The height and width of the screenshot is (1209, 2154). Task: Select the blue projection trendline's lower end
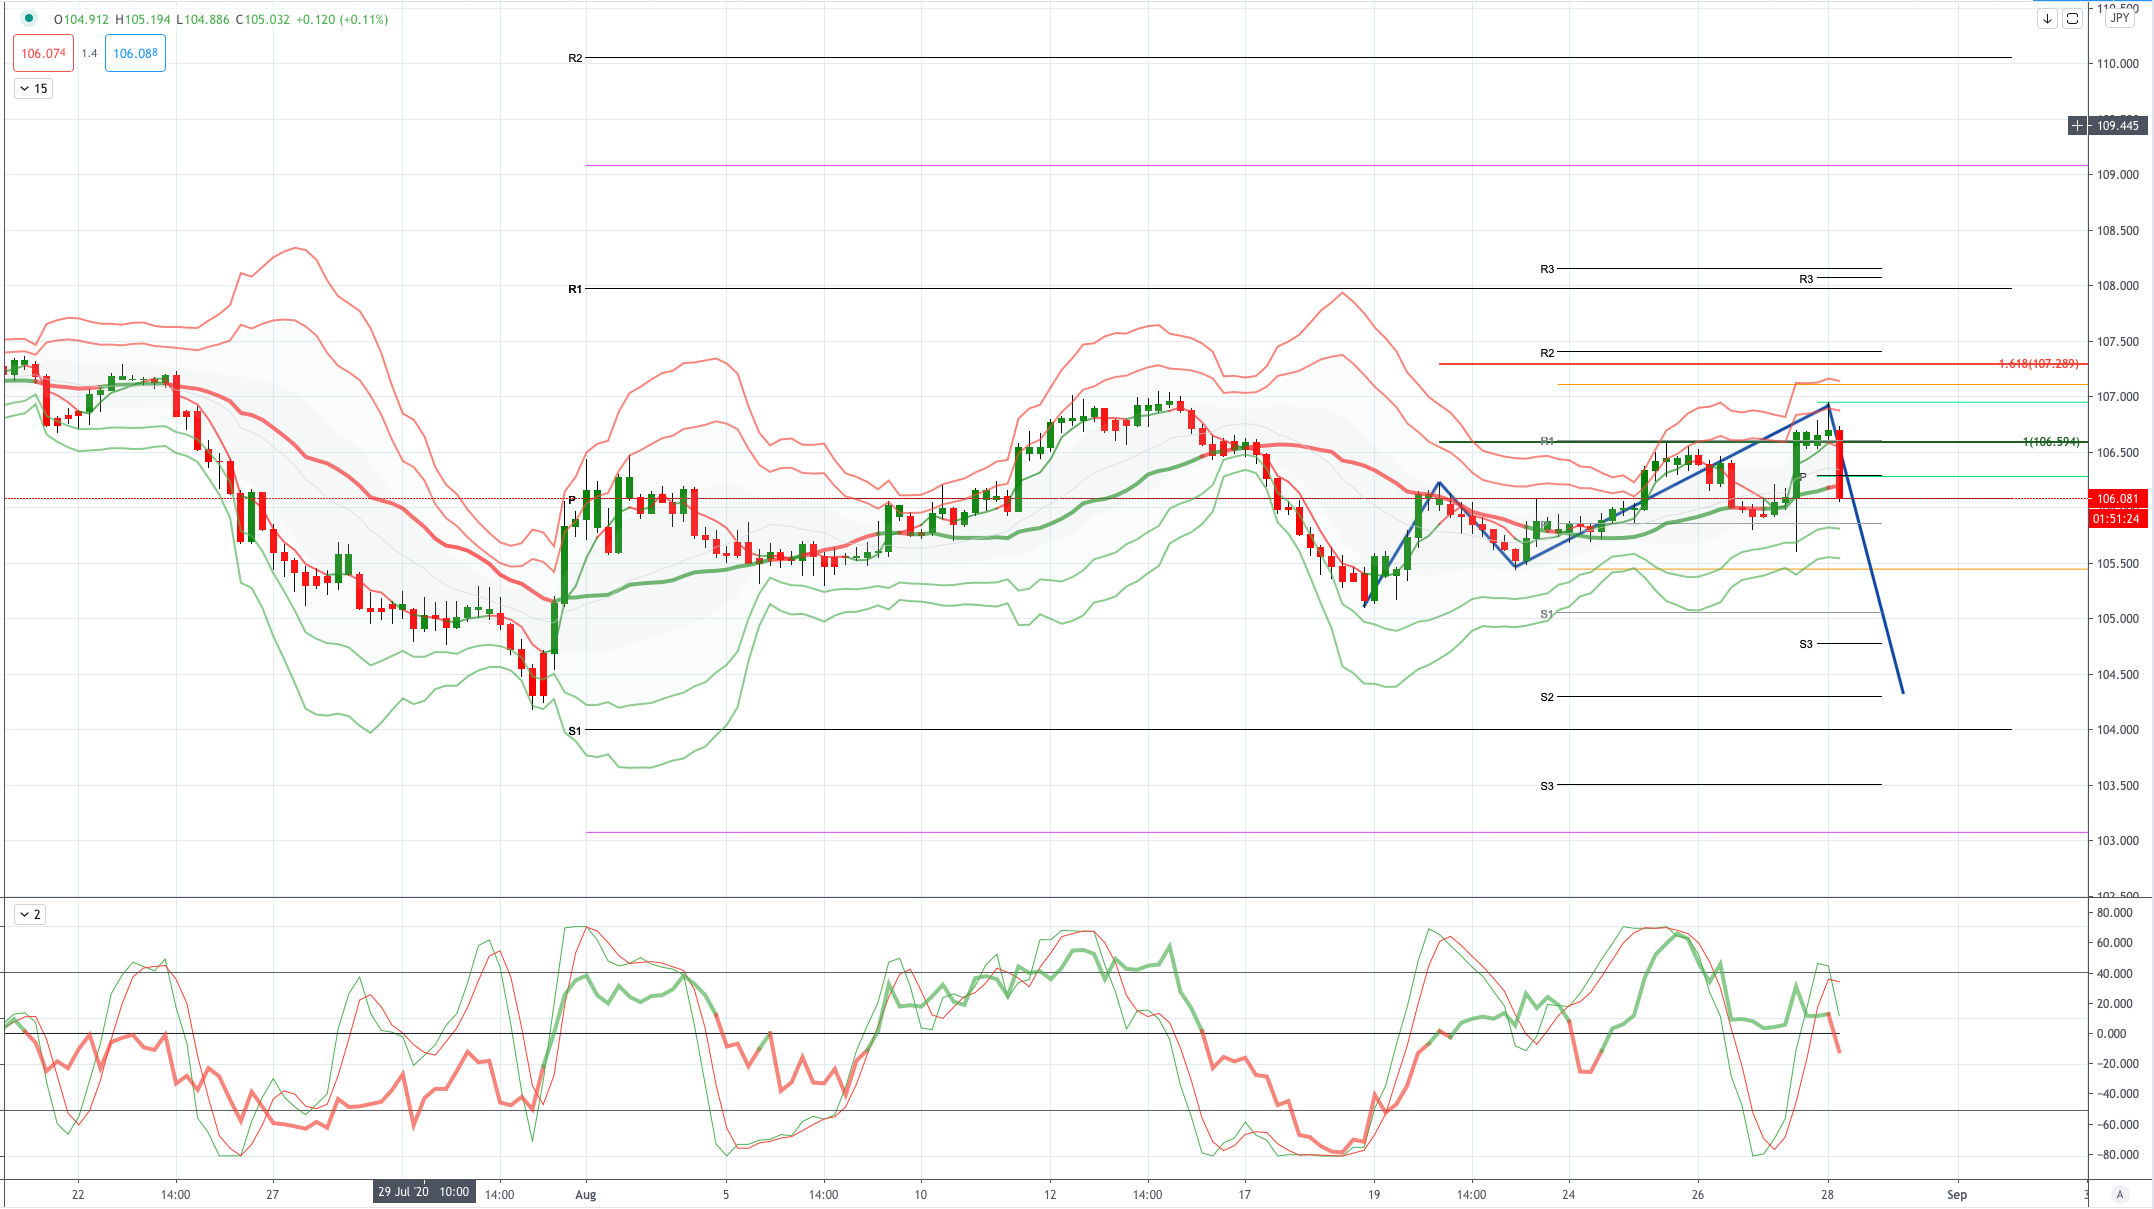pos(1902,692)
